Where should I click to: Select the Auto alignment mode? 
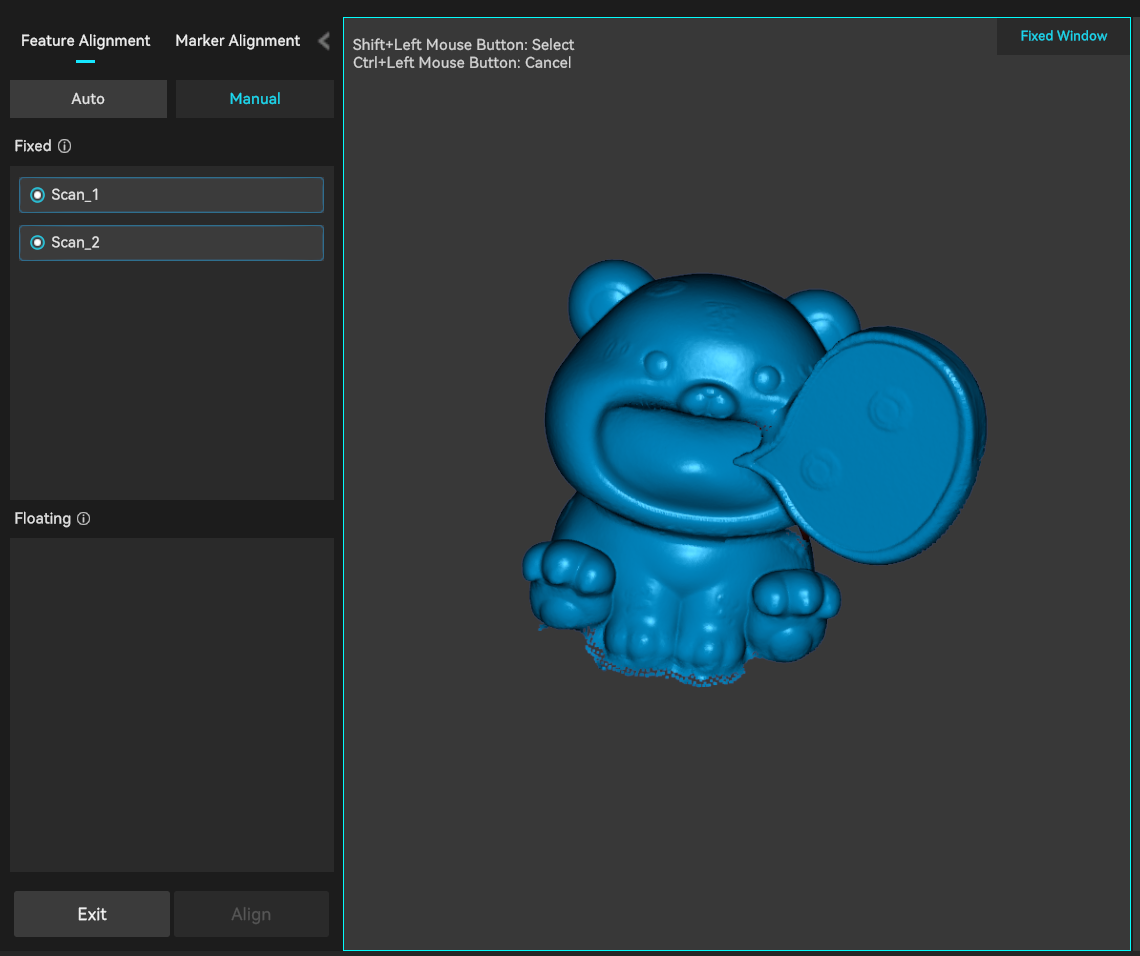88,99
